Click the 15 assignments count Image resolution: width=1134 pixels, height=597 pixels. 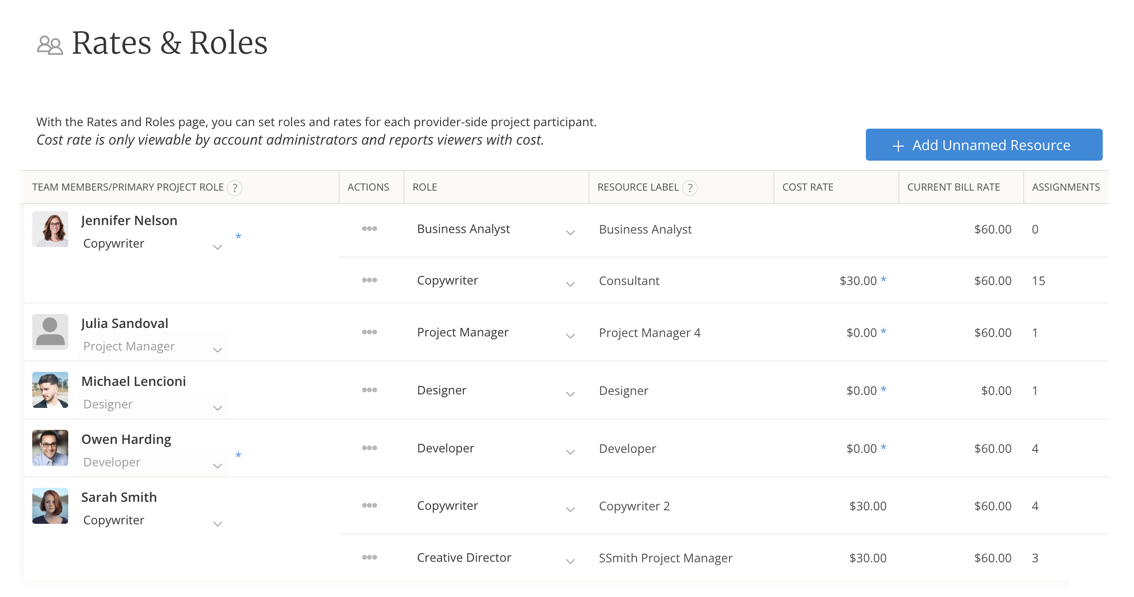click(1039, 281)
